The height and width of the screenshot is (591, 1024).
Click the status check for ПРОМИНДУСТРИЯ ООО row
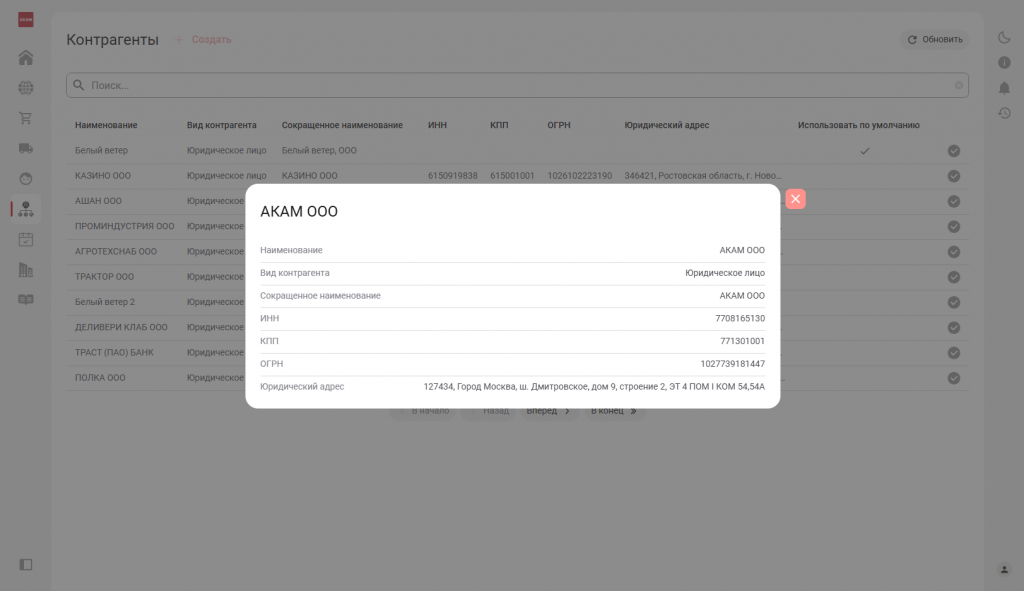953,227
